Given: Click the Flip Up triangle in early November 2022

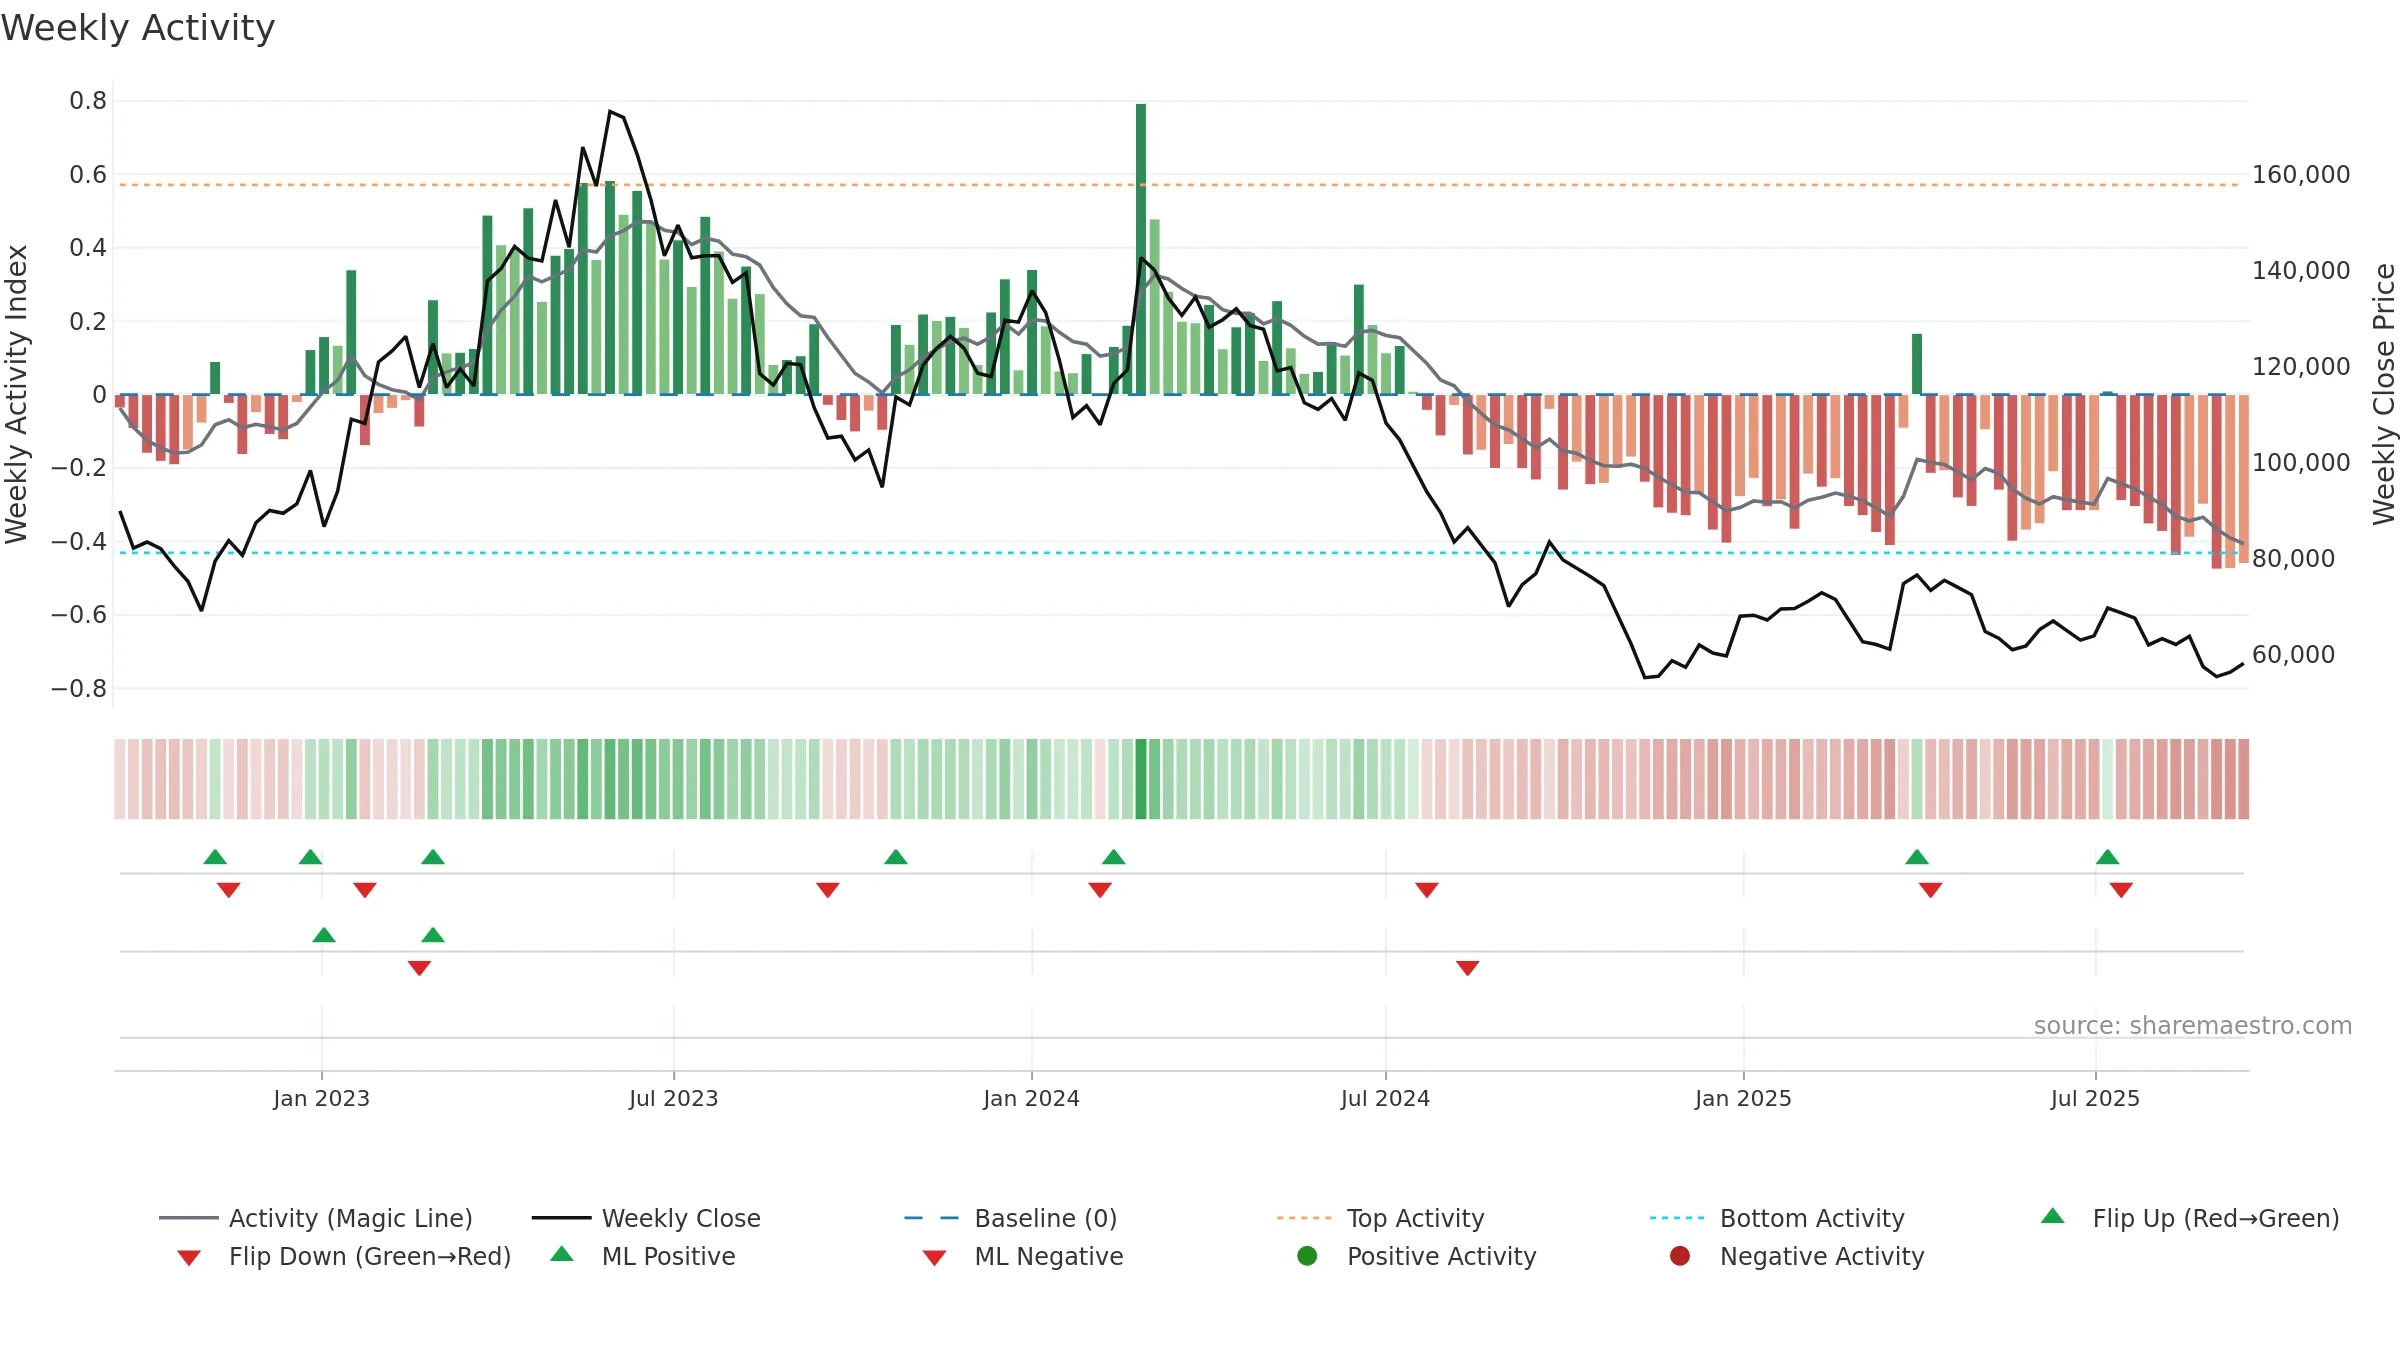Looking at the screenshot, I should pos(215,857).
